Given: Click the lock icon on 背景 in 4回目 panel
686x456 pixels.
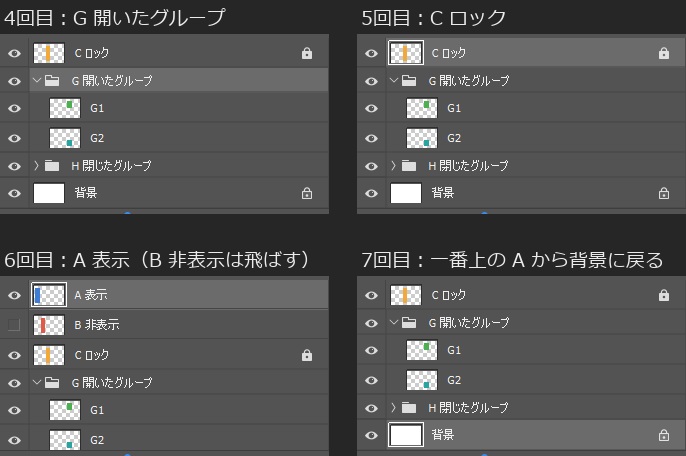Looking at the screenshot, I should (x=307, y=193).
